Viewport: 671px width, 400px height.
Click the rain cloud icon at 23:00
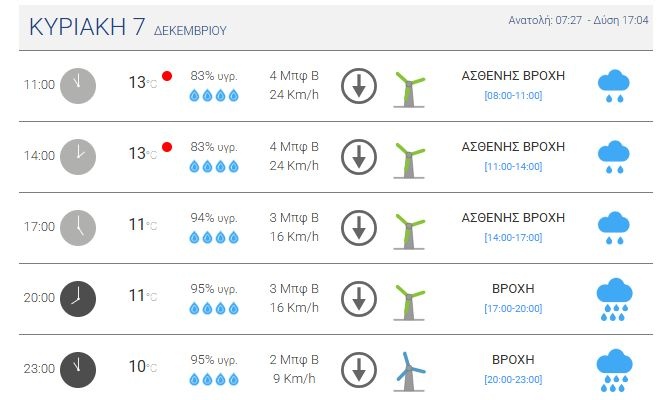[614, 370]
